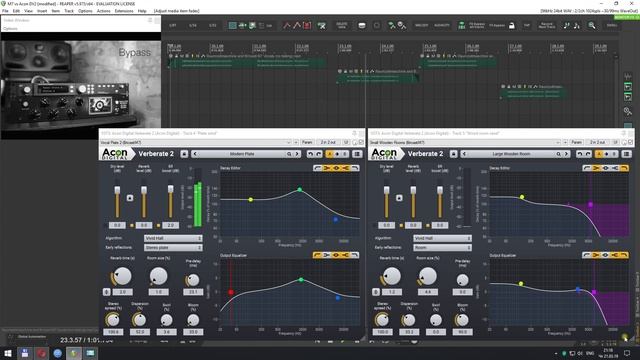
Task: Open Windows Start menu
Action: (x=8, y=353)
